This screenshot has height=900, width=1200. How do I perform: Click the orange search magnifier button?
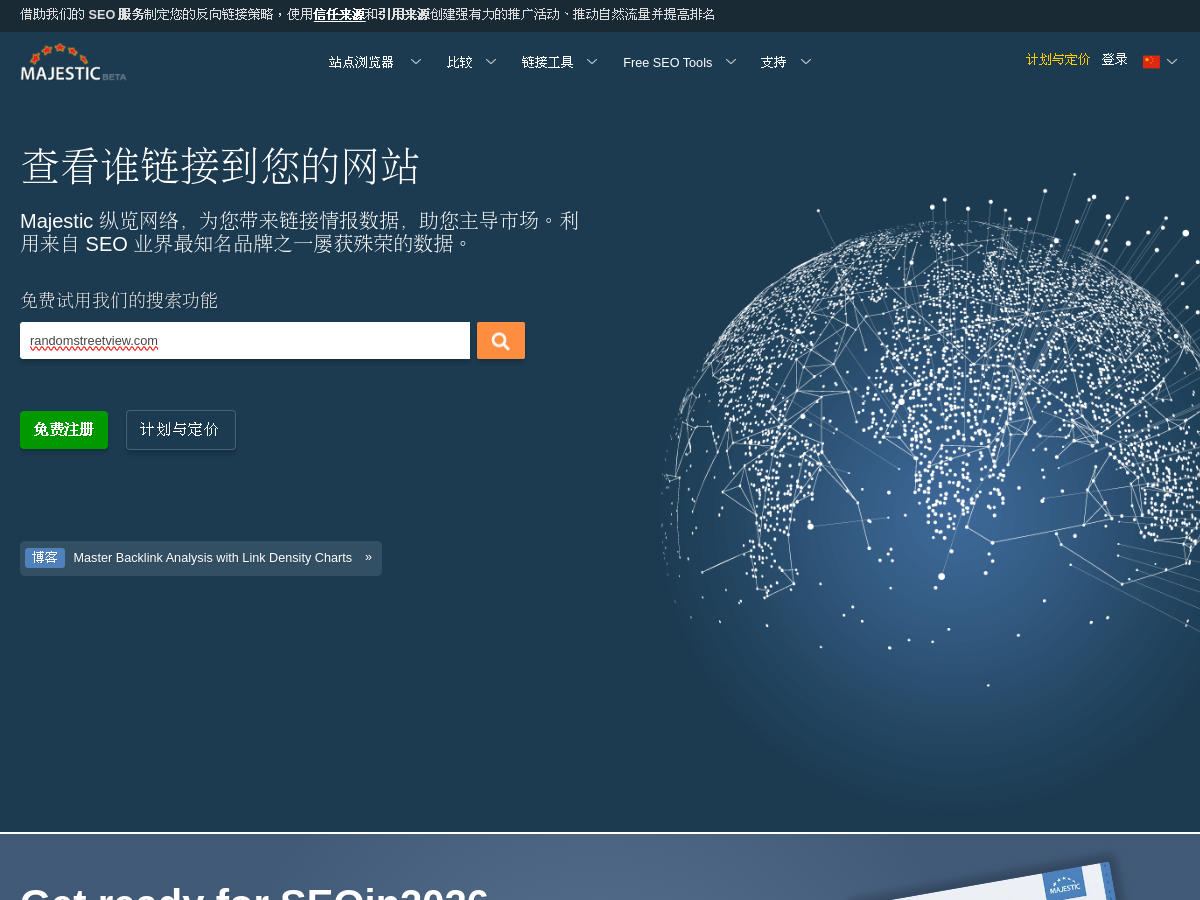coord(501,341)
